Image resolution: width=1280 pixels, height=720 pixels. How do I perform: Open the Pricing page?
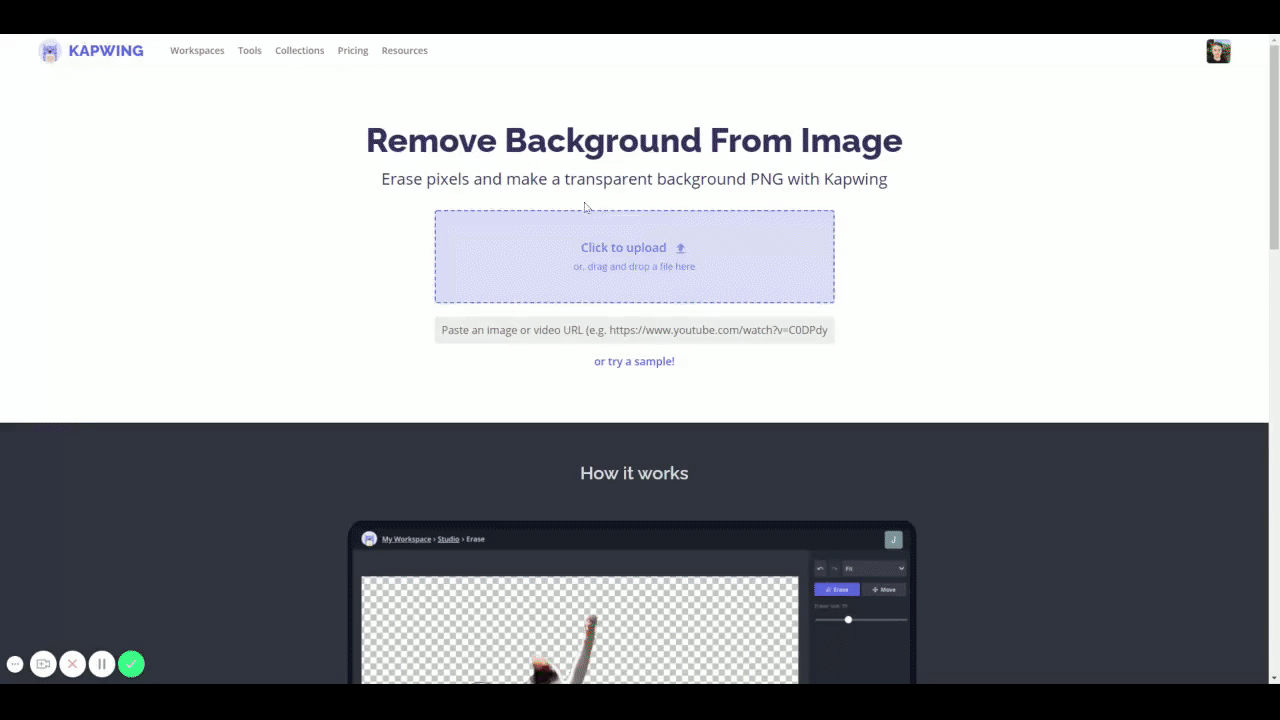pos(353,51)
